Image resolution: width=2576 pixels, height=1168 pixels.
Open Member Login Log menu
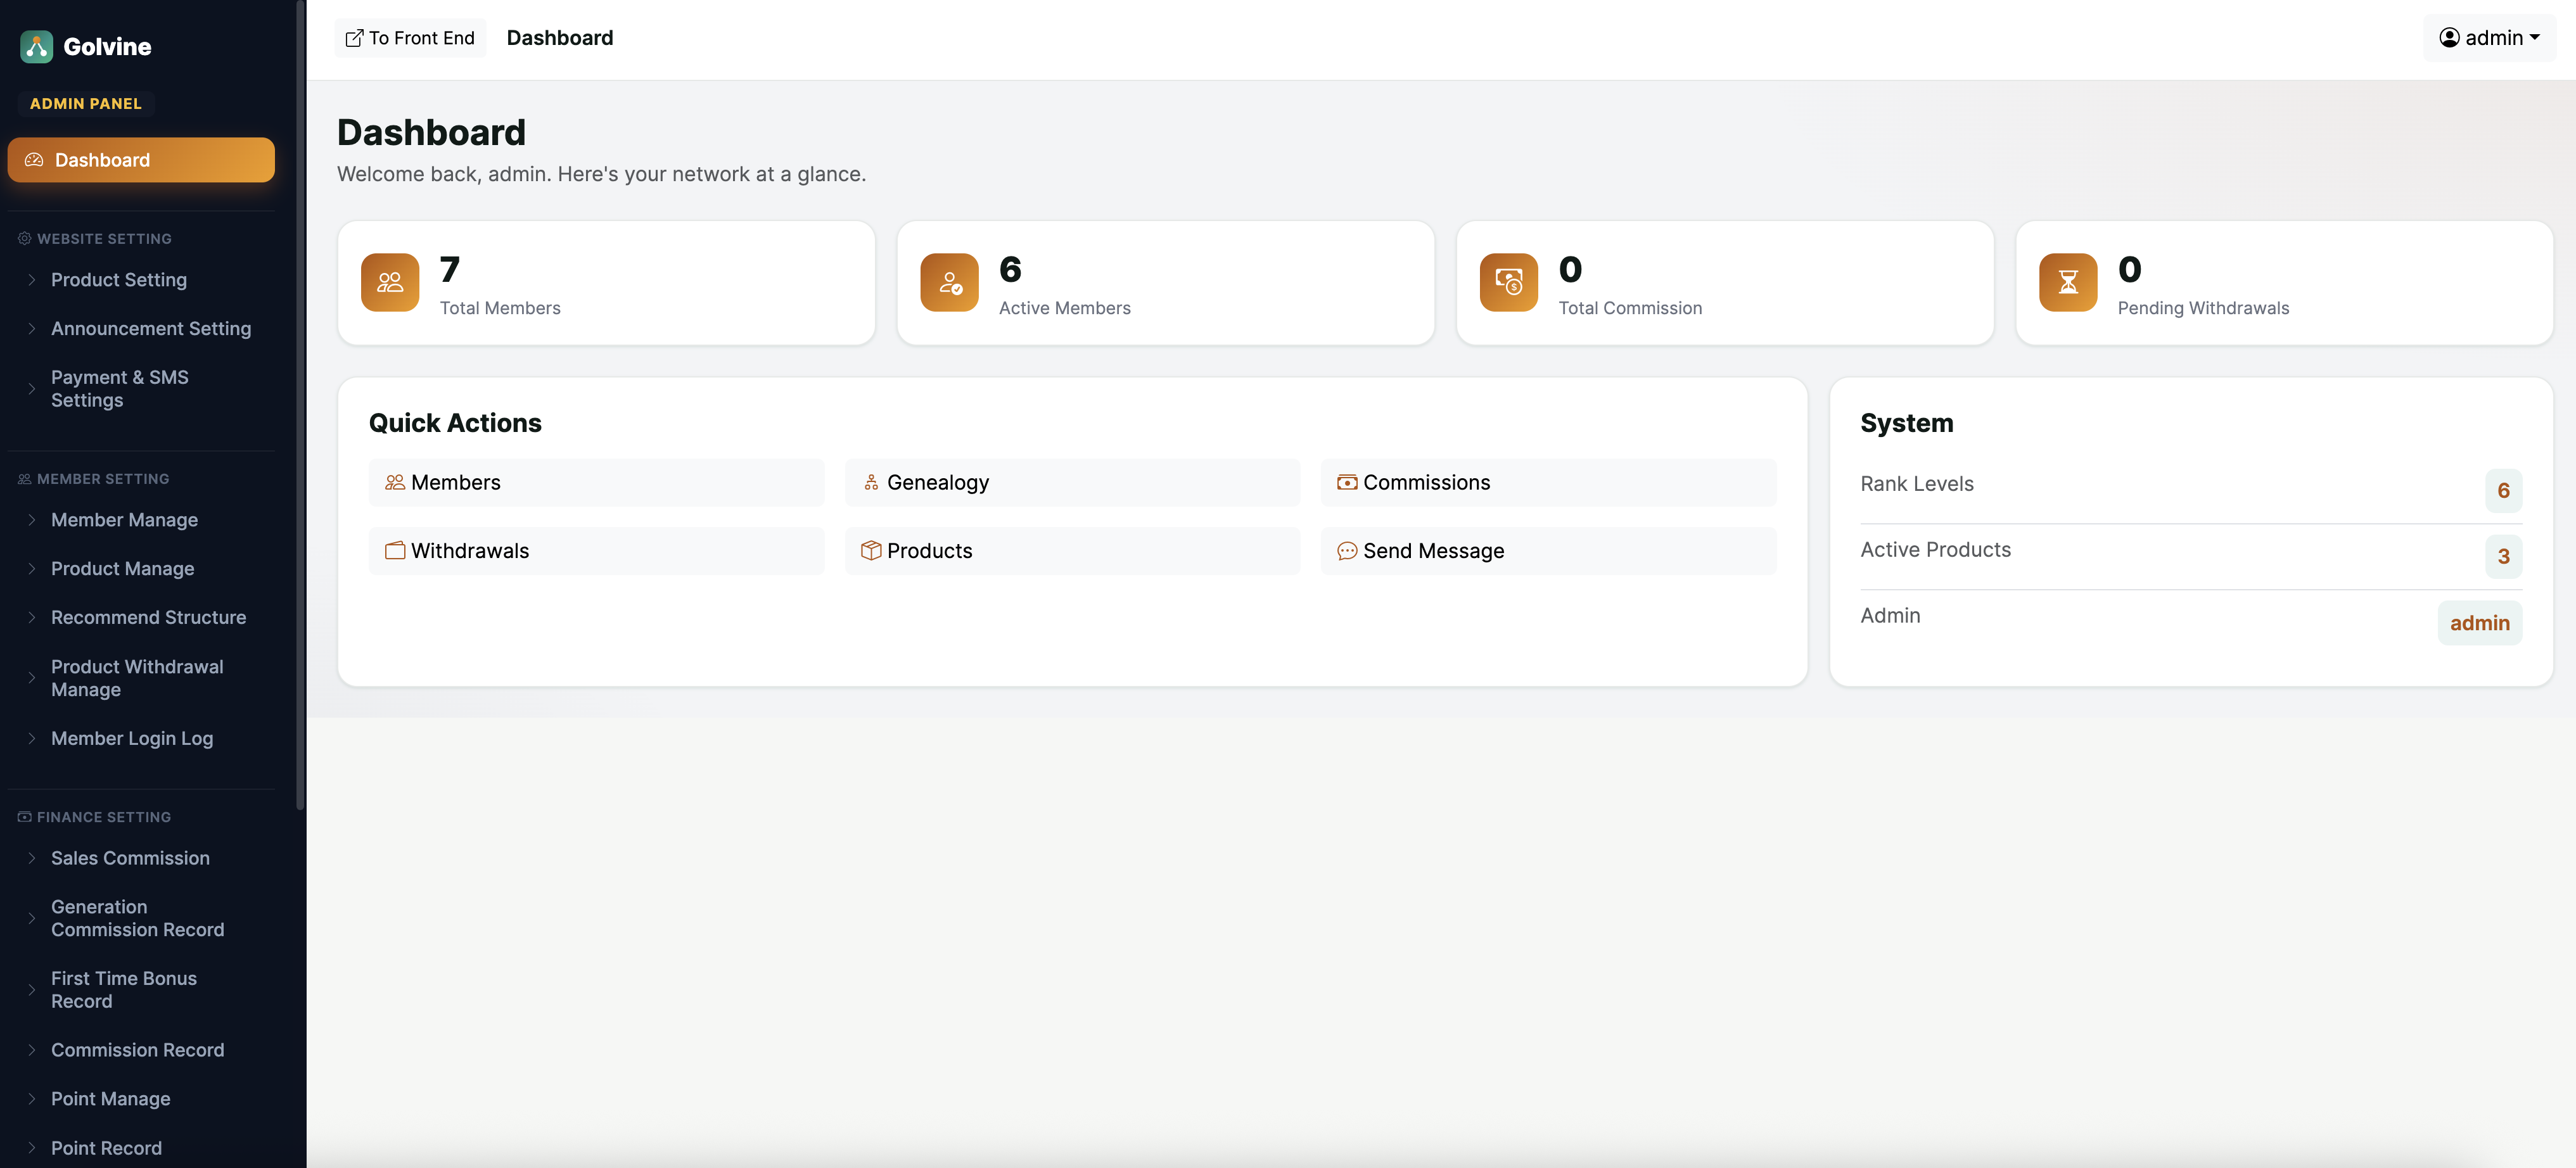pos(141,738)
